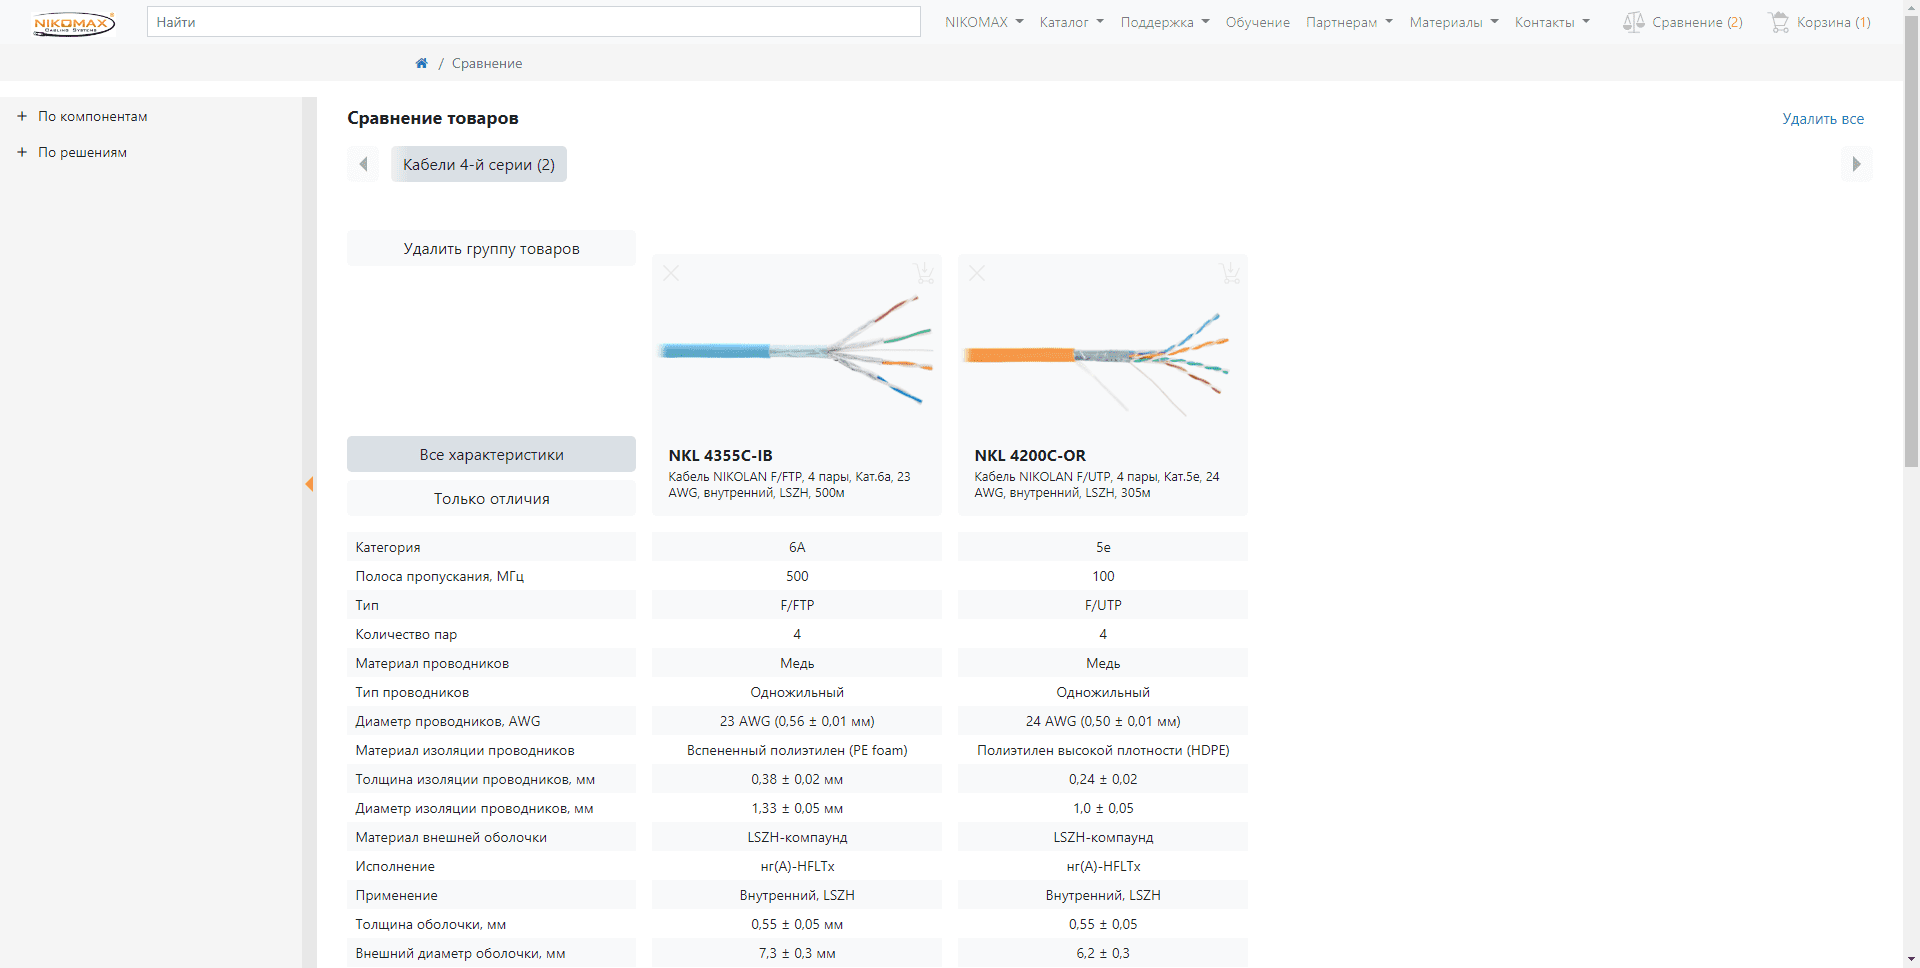Open the Материалы dropdown menu
This screenshot has width=1920, height=968.
(x=1454, y=22)
